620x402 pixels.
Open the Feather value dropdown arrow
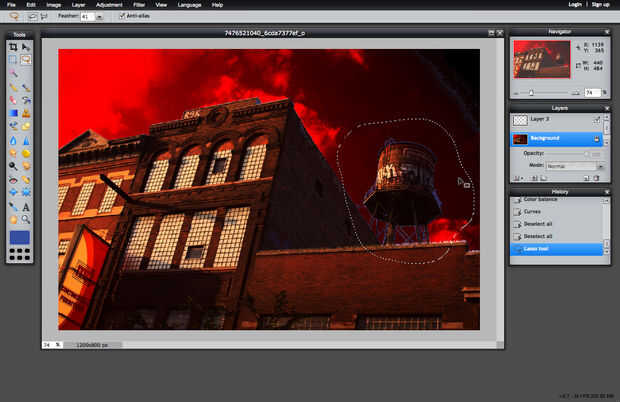100,17
